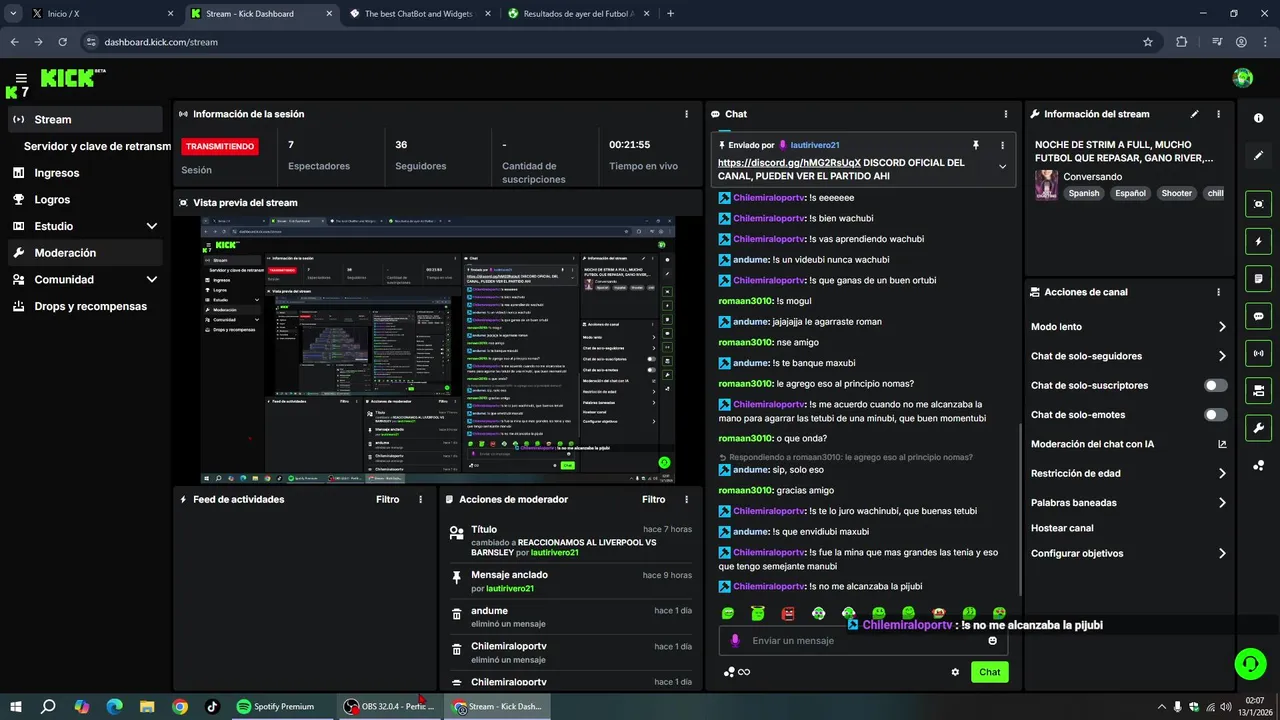The image size is (1280, 720).
Task: Select the wrench icon in the right rail
Action: click(x=1258, y=428)
